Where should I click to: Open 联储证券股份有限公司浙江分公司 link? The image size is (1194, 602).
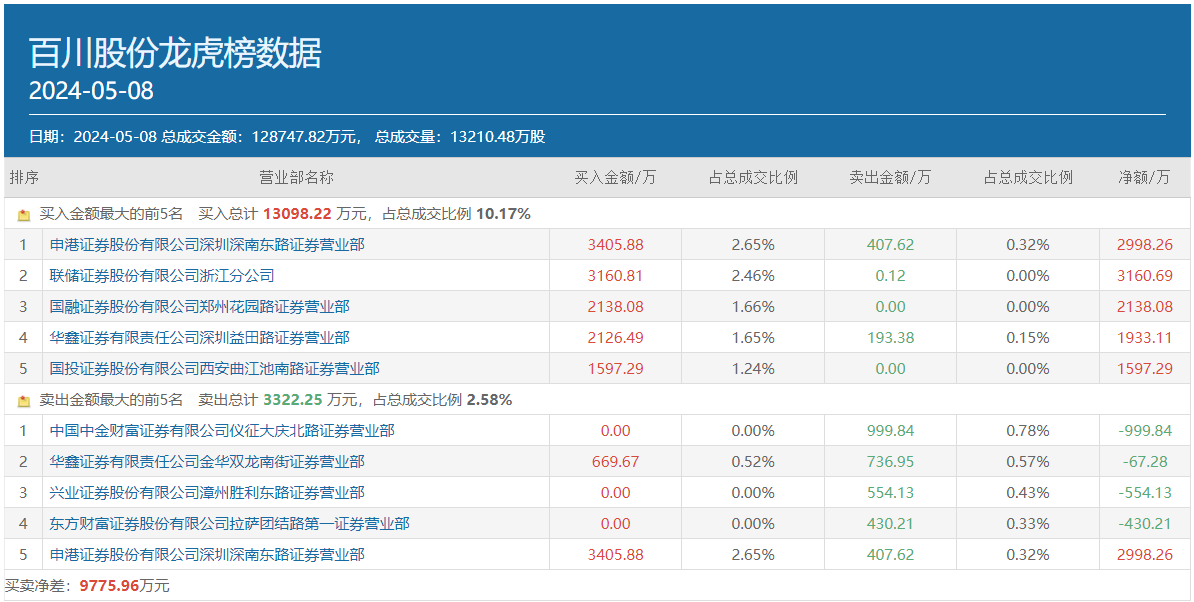(x=162, y=275)
